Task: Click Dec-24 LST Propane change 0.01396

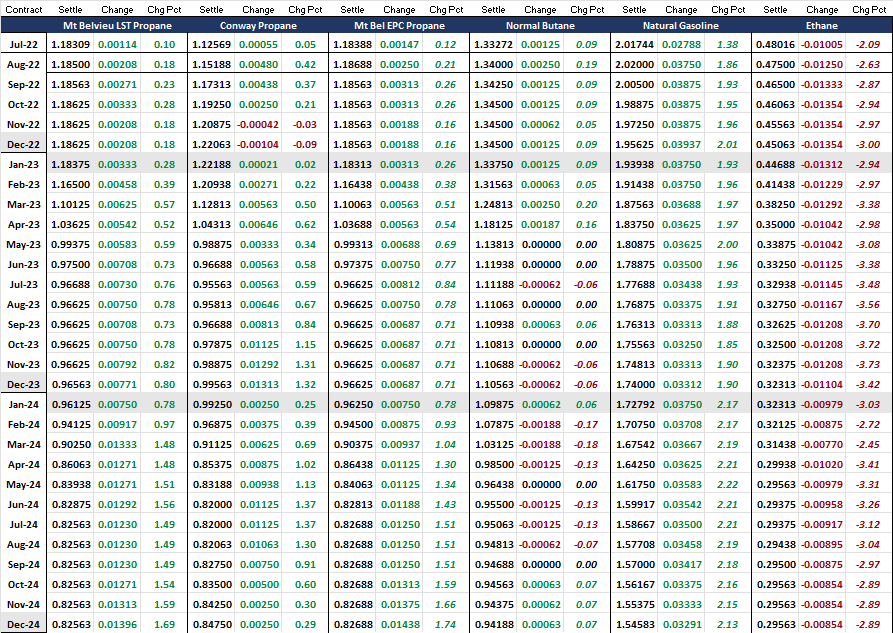Action: pos(117,624)
